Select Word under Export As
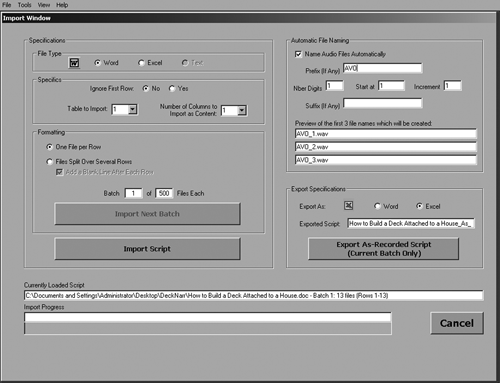This screenshot has height=383, width=500. 377,206
